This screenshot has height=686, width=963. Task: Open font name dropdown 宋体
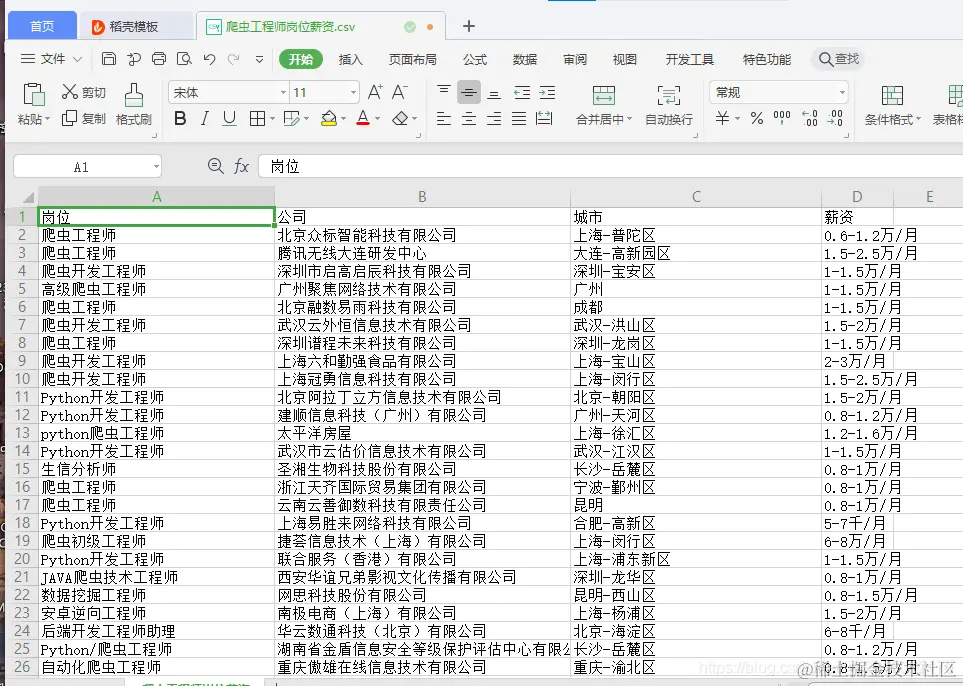click(283, 93)
